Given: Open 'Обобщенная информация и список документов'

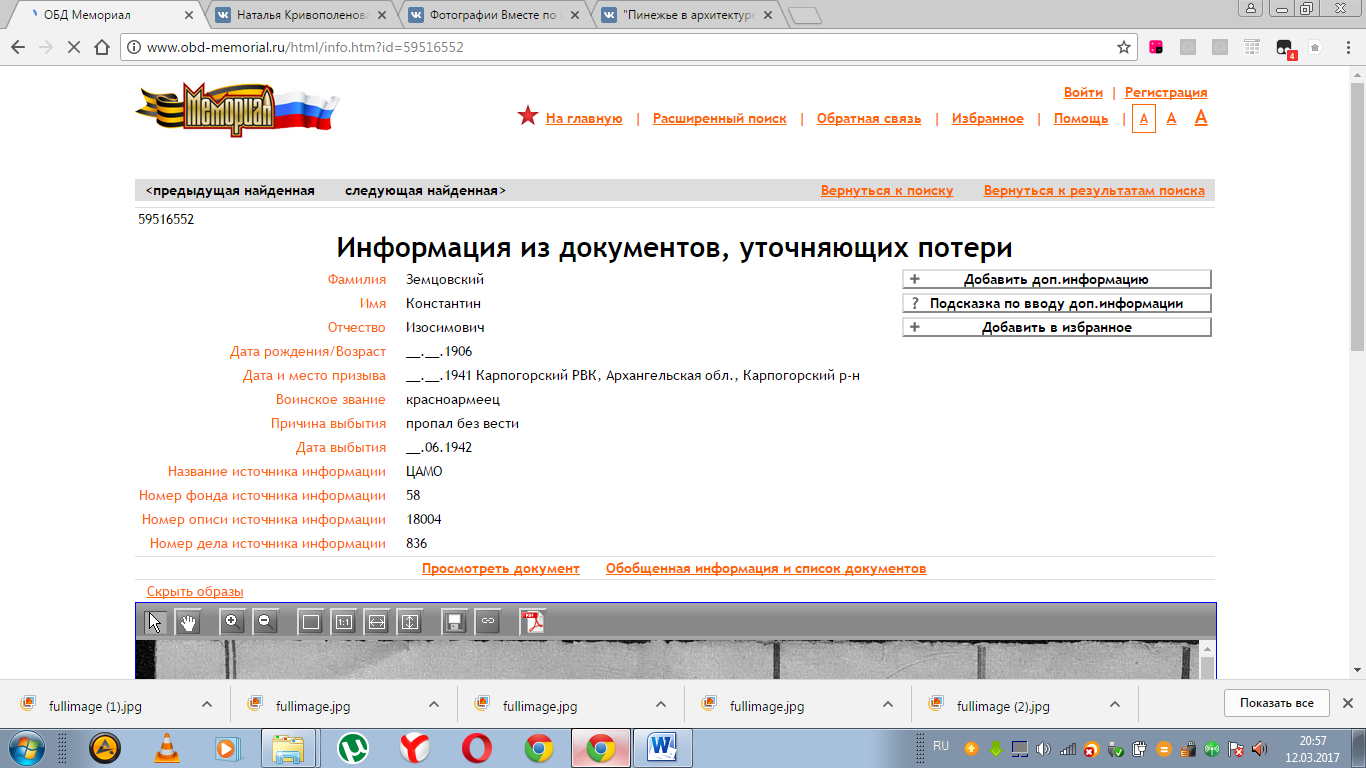Looking at the screenshot, I should point(766,568).
